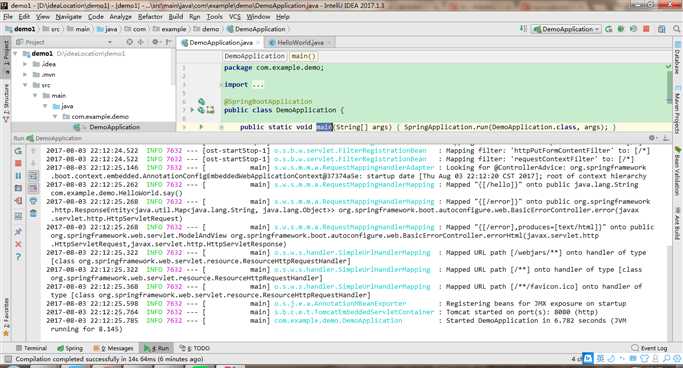
Task: Pin the Run tab with pin icon
Action: (18, 231)
